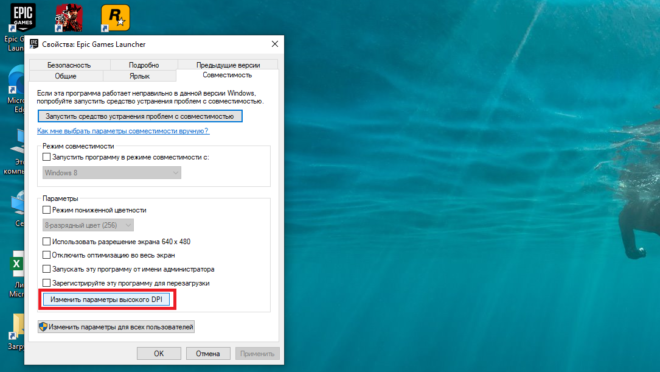Confirm with the OK button

point(159,353)
